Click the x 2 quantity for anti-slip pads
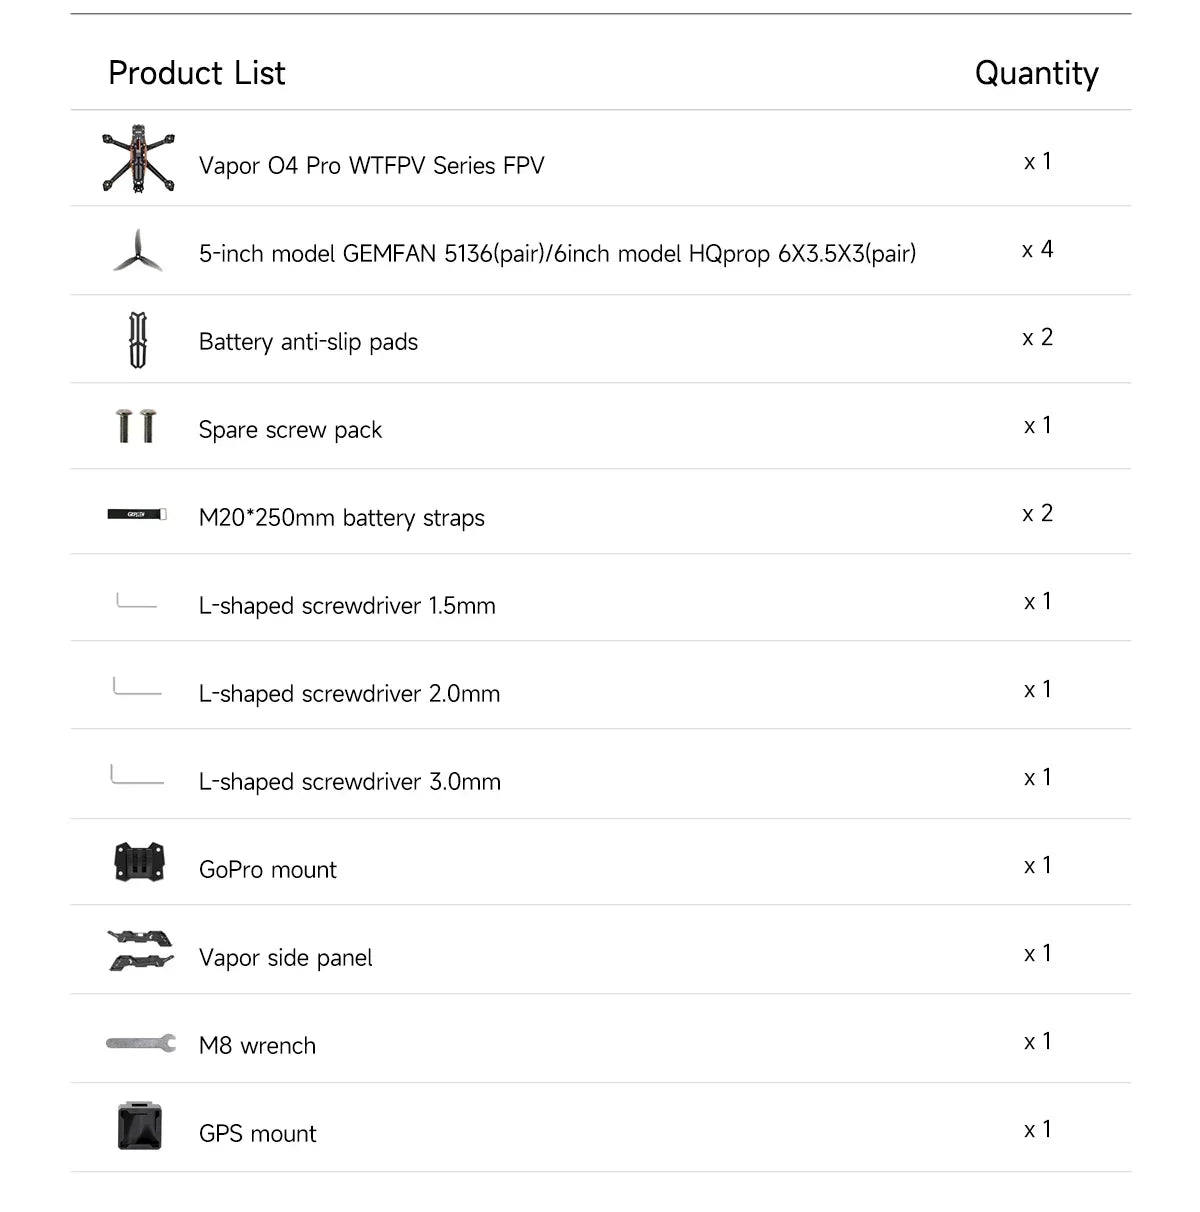The height and width of the screenshot is (1212, 1200). point(1037,338)
